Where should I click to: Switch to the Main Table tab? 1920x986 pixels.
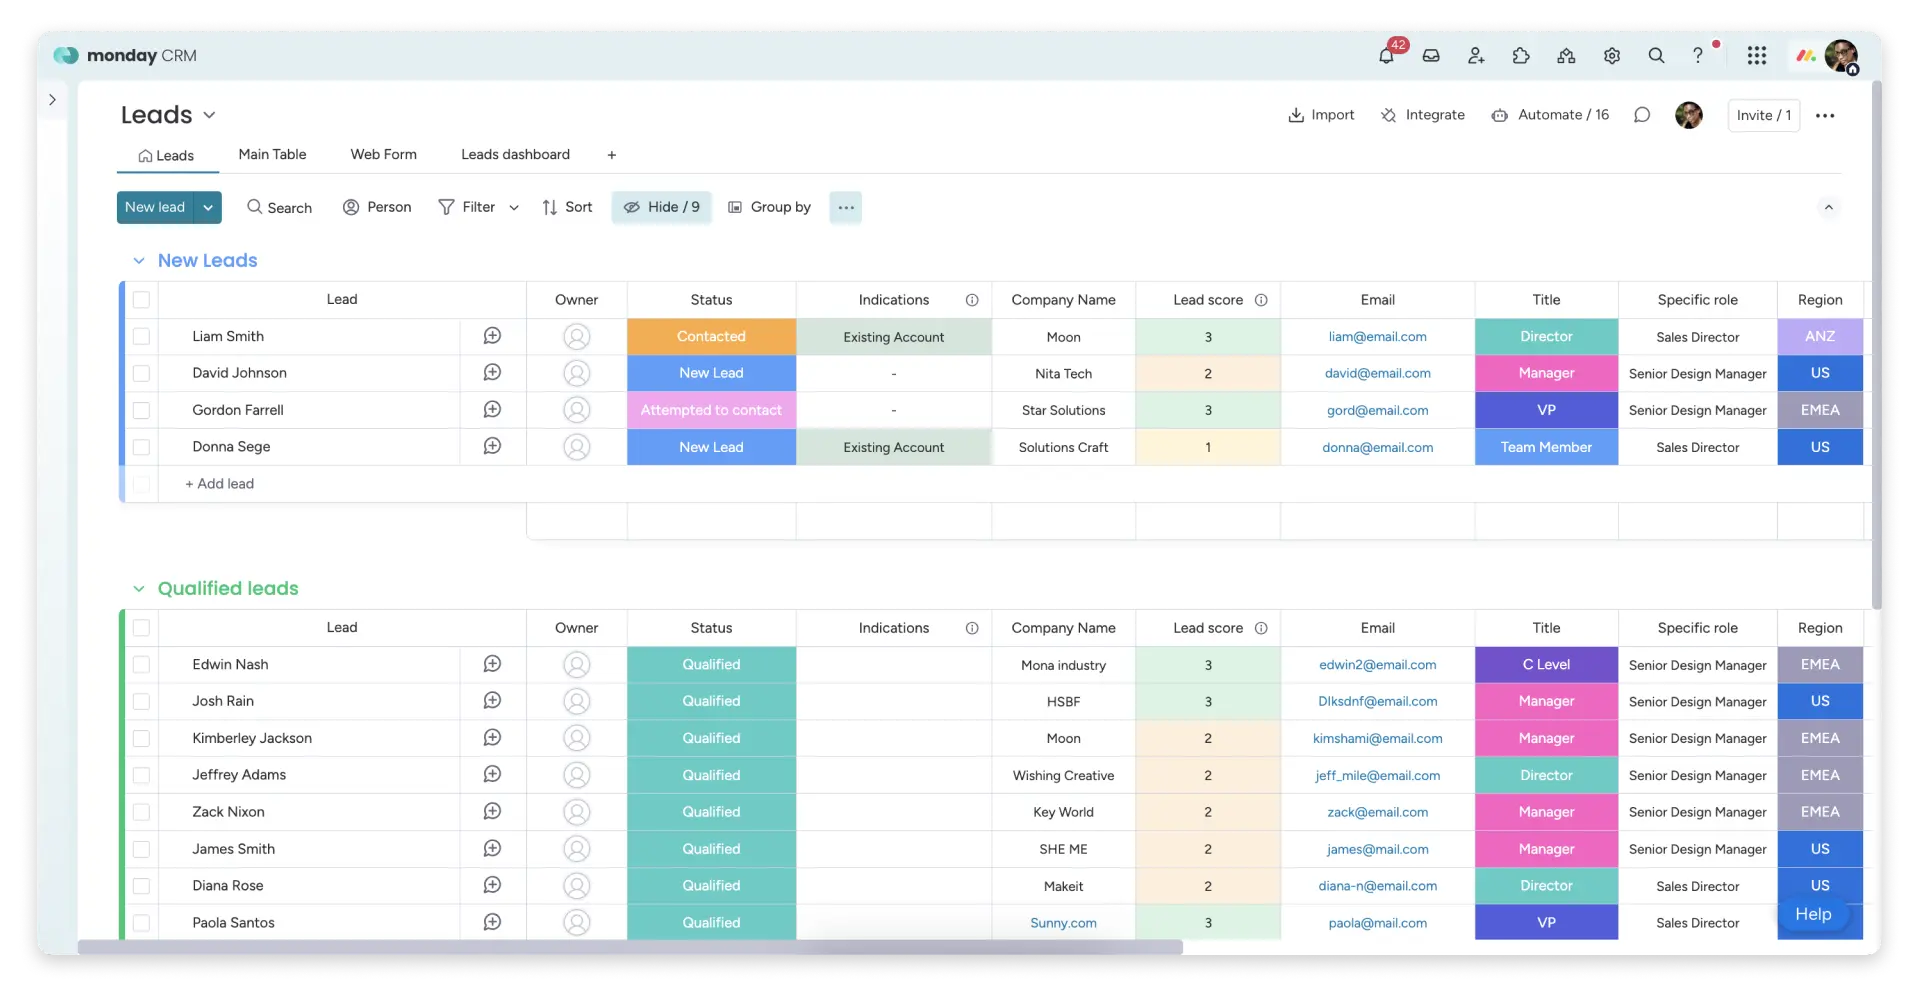272,154
